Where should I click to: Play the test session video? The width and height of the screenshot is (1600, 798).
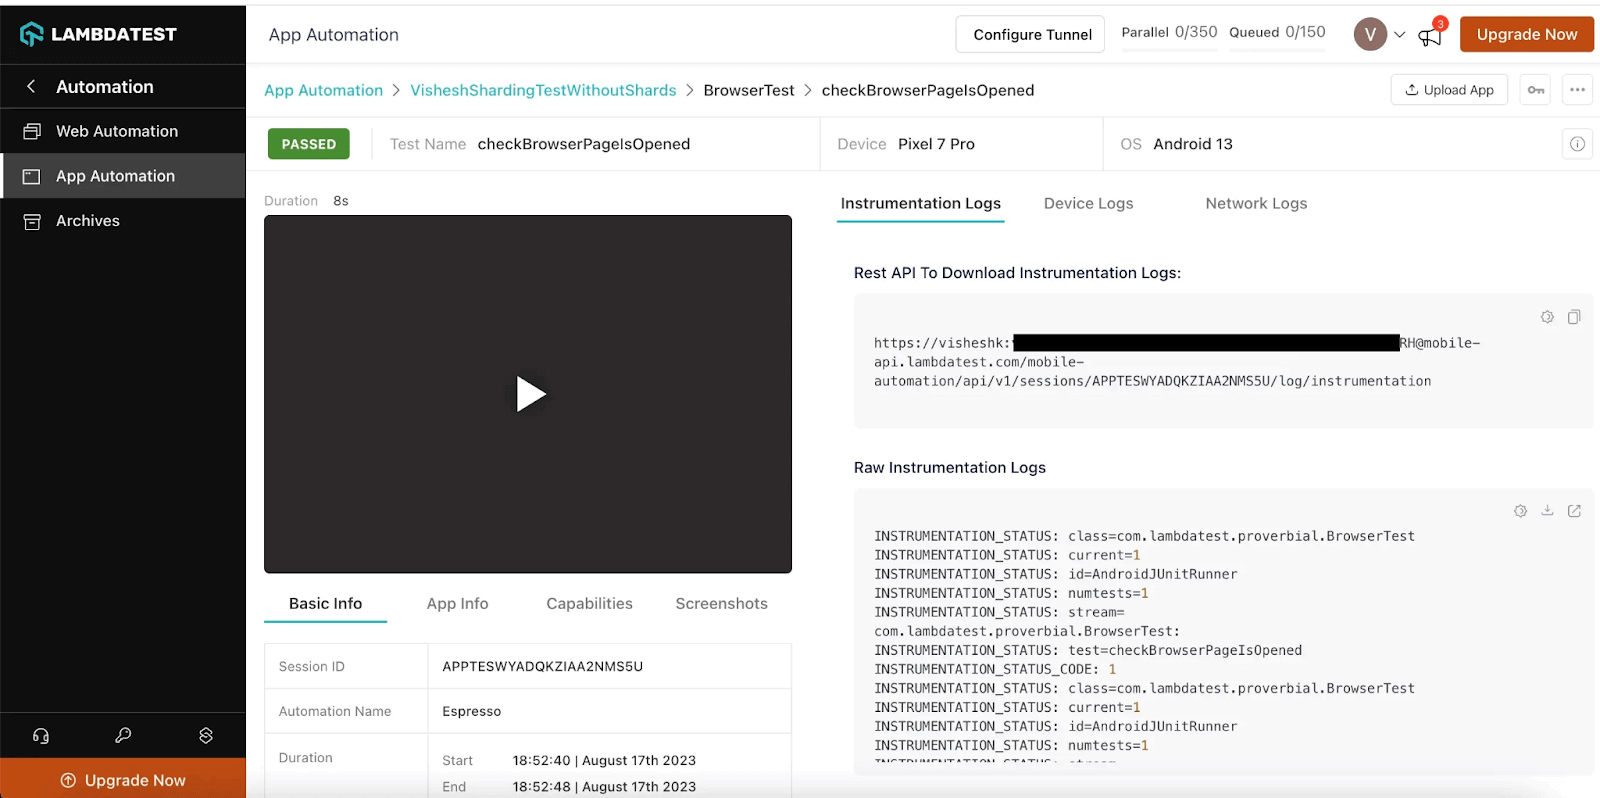(x=529, y=394)
